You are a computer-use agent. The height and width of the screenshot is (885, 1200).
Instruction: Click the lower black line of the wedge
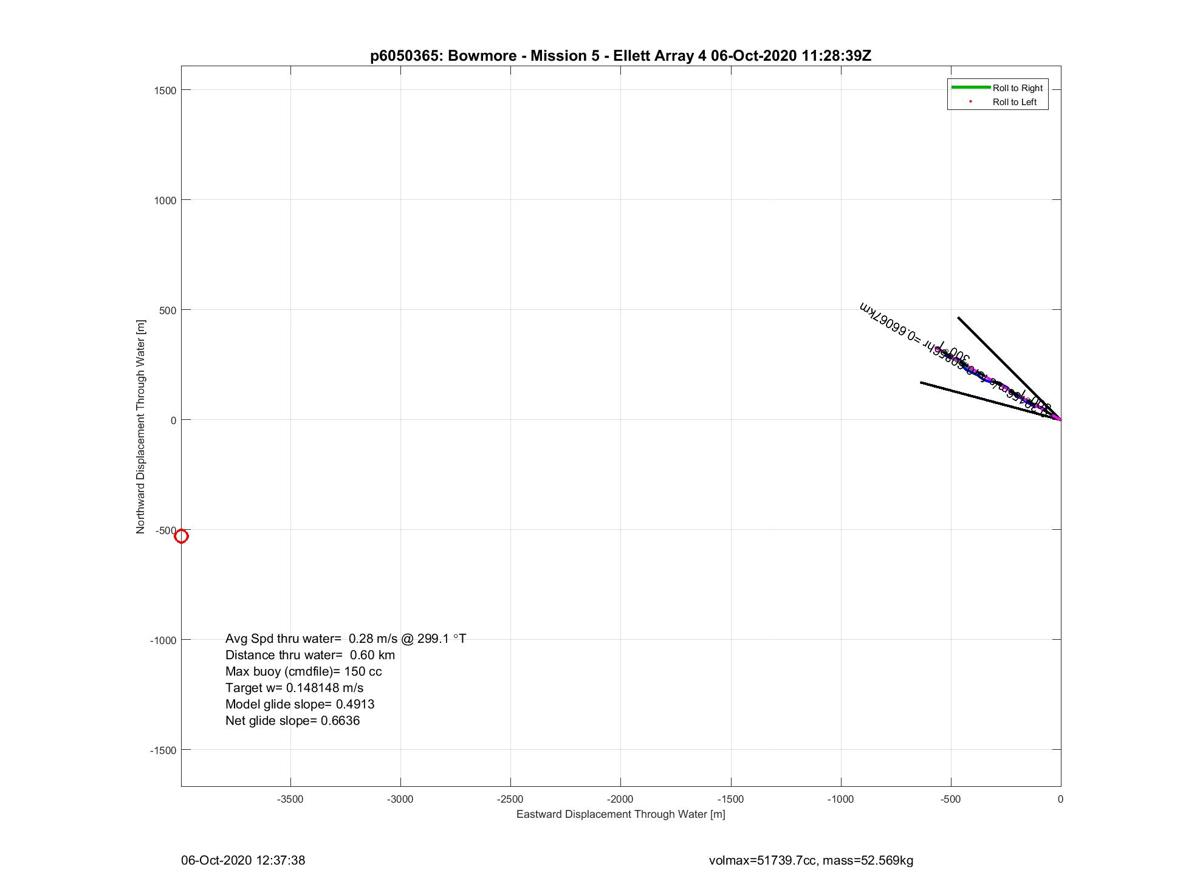[x=990, y=400]
